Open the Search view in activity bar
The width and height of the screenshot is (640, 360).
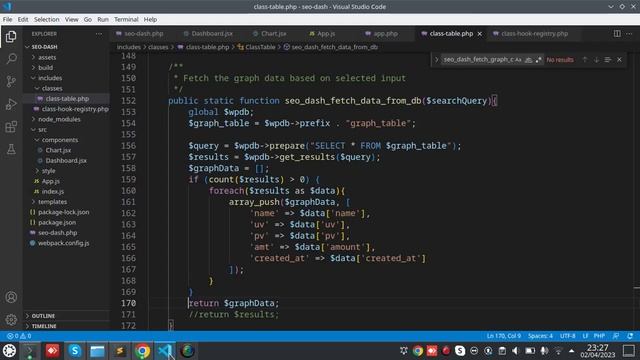click(x=11, y=59)
